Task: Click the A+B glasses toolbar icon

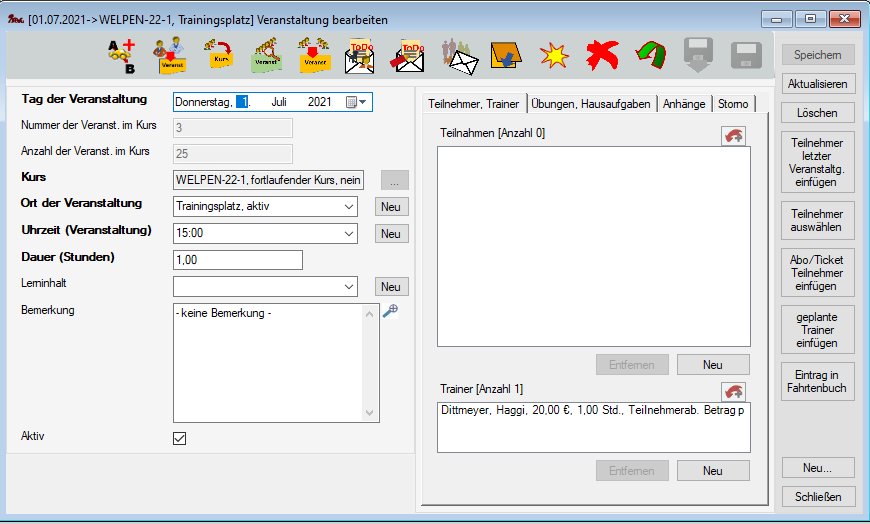Action: coord(121,56)
